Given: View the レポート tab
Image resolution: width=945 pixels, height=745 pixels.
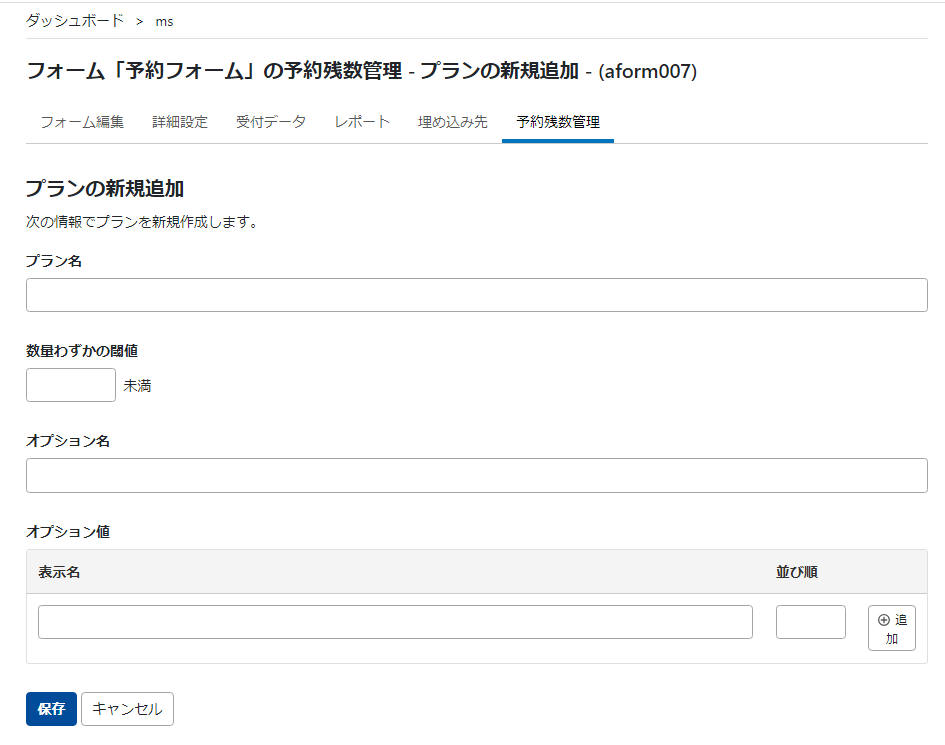Looking at the screenshot, I should point(361,122).
